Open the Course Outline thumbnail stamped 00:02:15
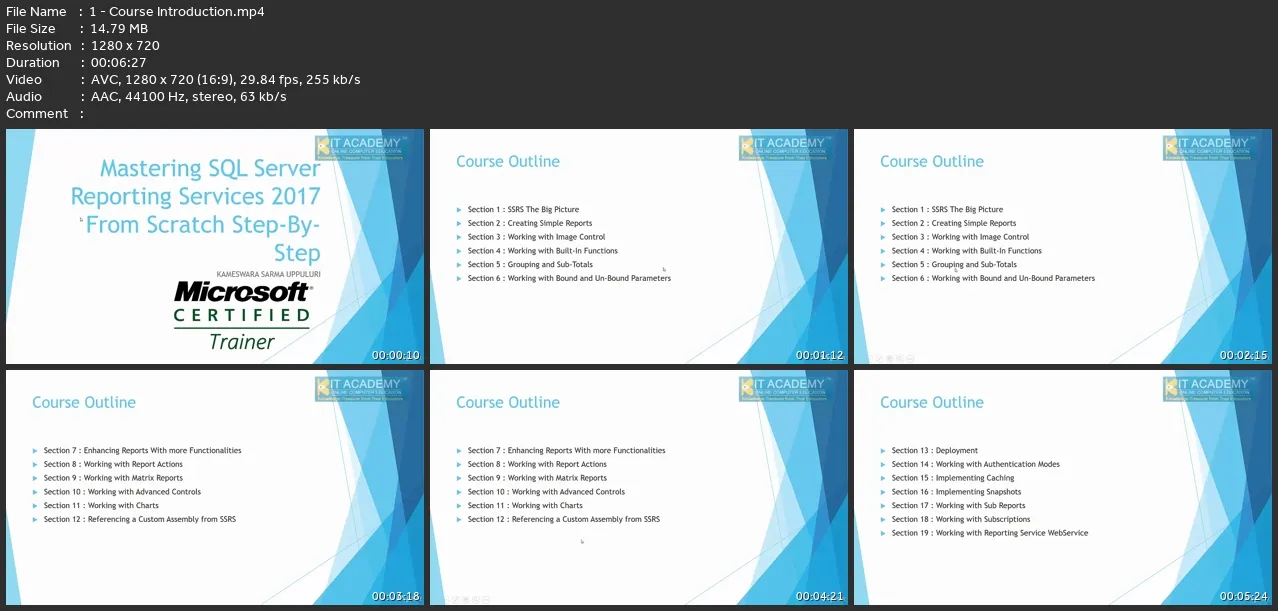This screenshot has height=611, width=1278. point(1063,246)
